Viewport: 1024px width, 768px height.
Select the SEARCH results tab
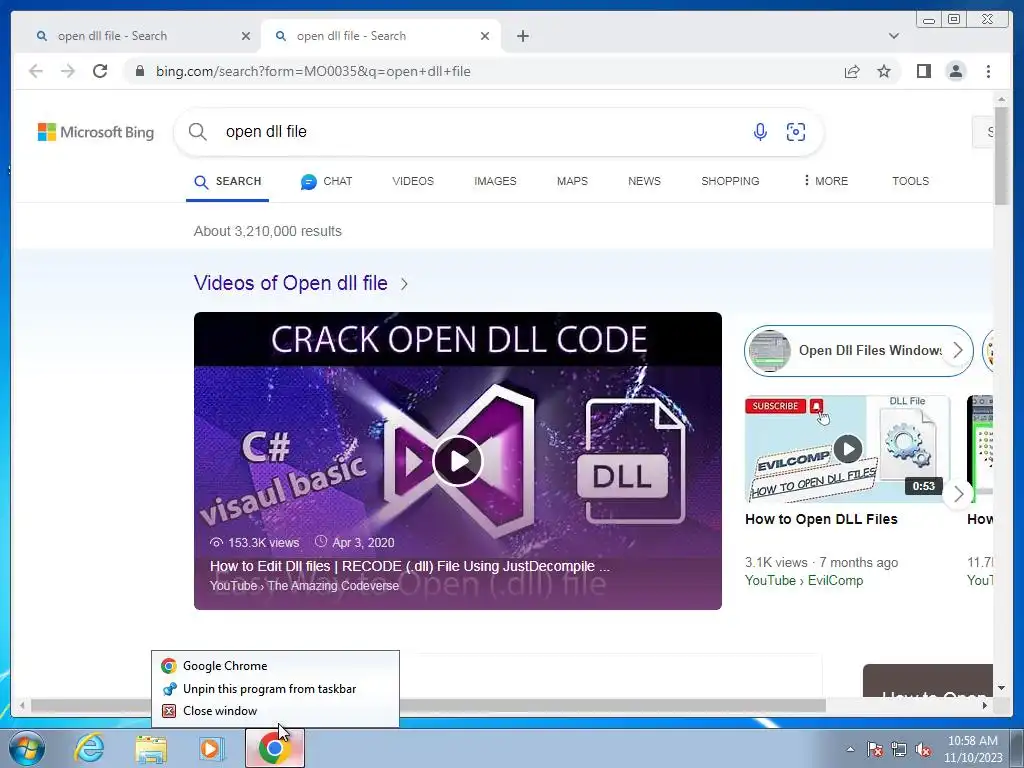[227, 182]
